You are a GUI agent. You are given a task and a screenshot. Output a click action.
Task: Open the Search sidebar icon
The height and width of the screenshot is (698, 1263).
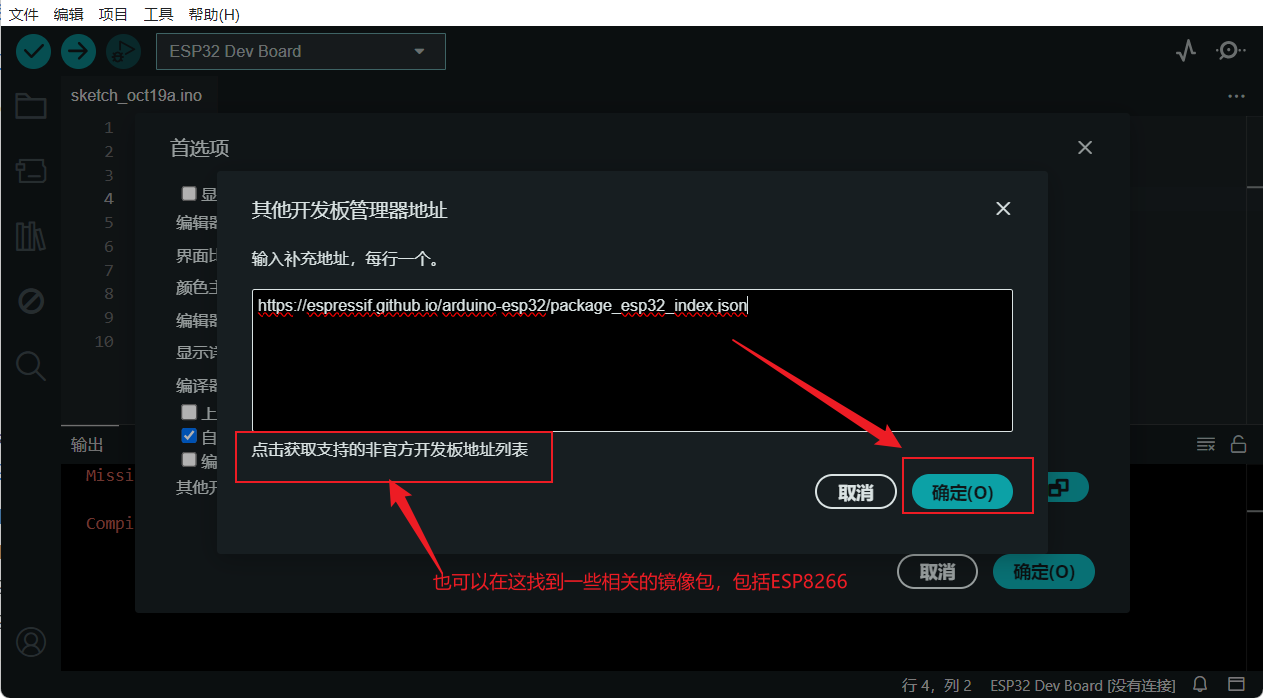click(31, 366)
